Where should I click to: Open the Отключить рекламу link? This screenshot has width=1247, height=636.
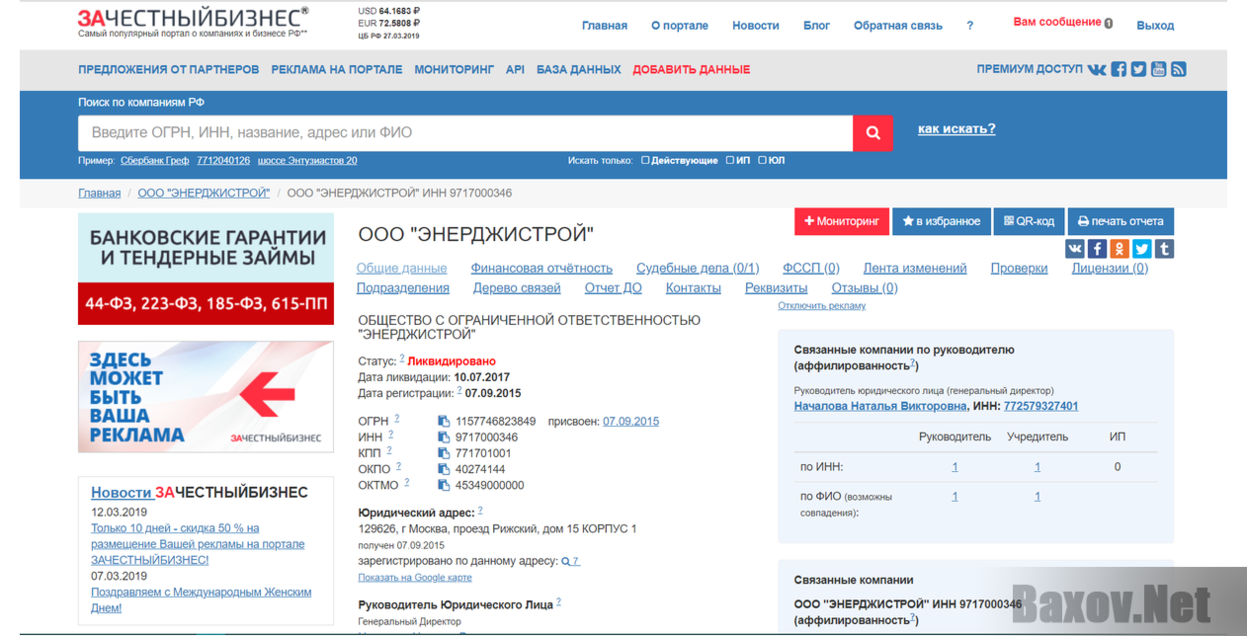pos(822,306)
